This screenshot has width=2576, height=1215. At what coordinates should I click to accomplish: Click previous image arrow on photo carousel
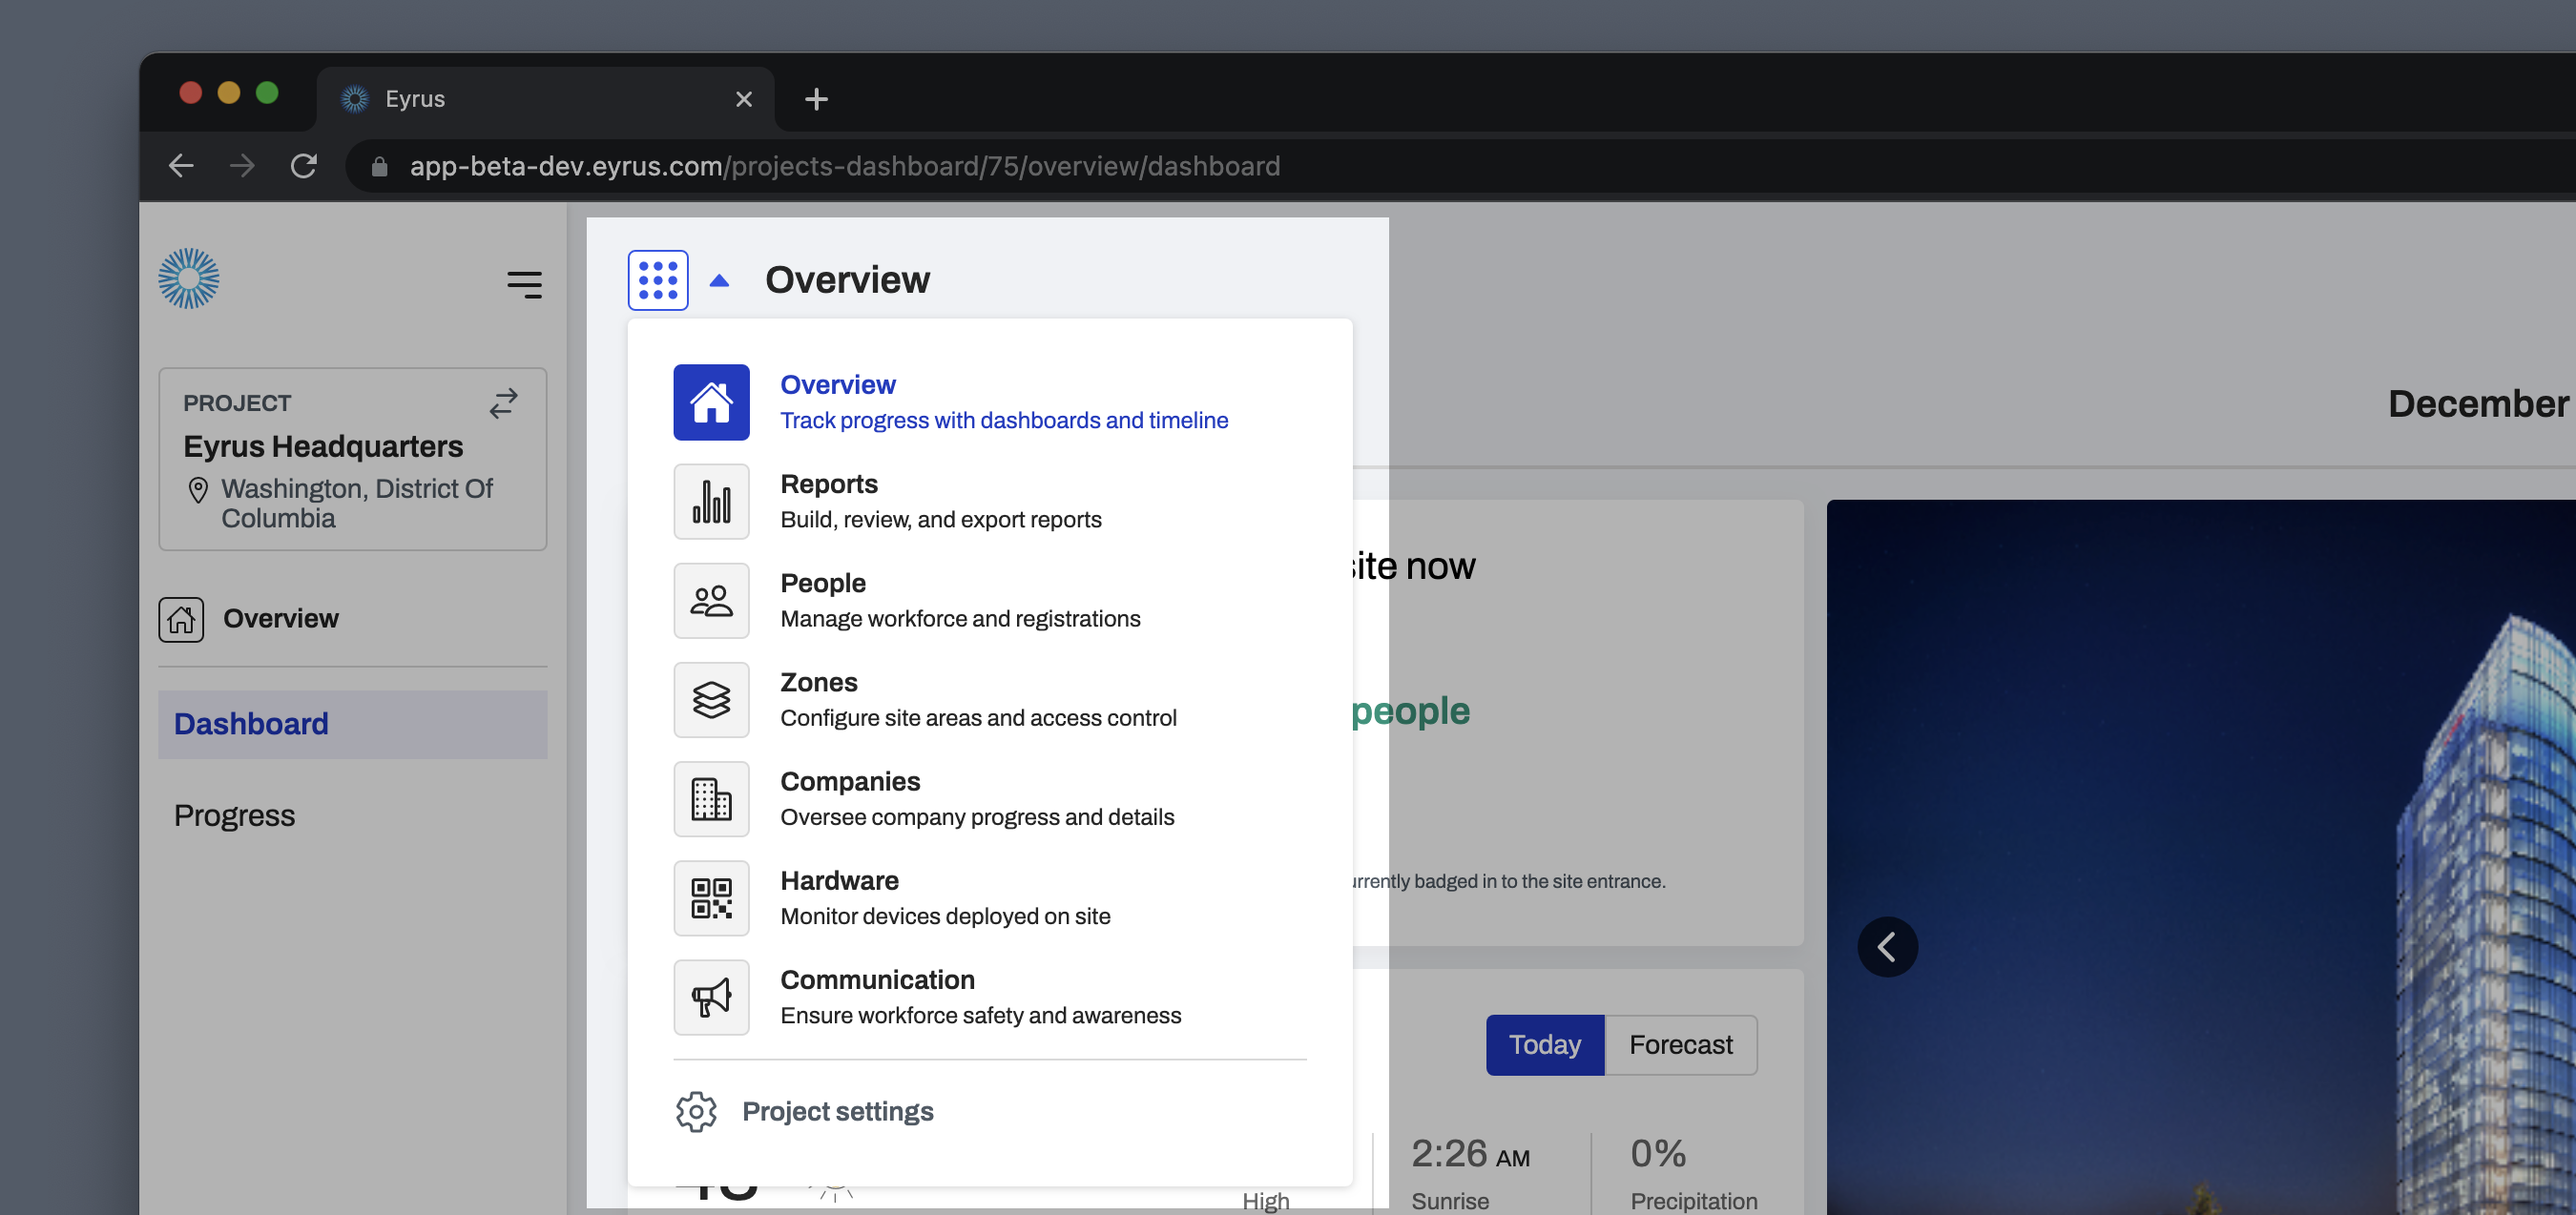coord(1887,946)
